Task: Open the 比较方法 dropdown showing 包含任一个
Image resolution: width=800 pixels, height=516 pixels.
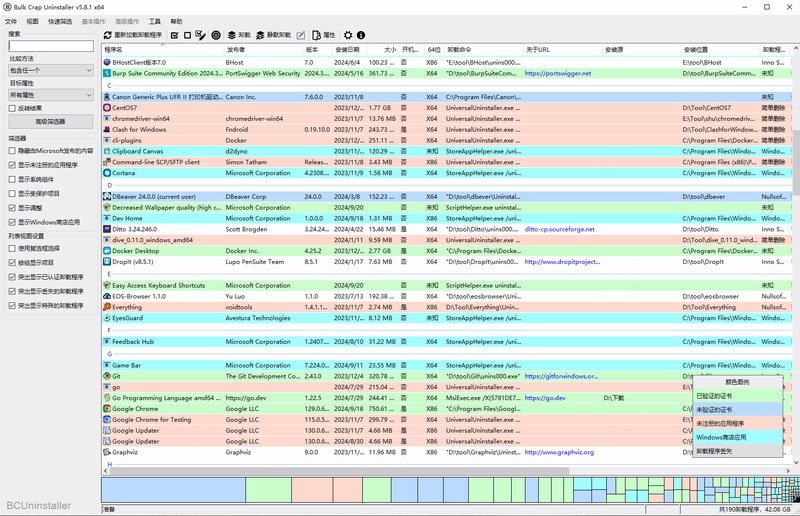Action: pyautogui.click(x=50, y=71)
